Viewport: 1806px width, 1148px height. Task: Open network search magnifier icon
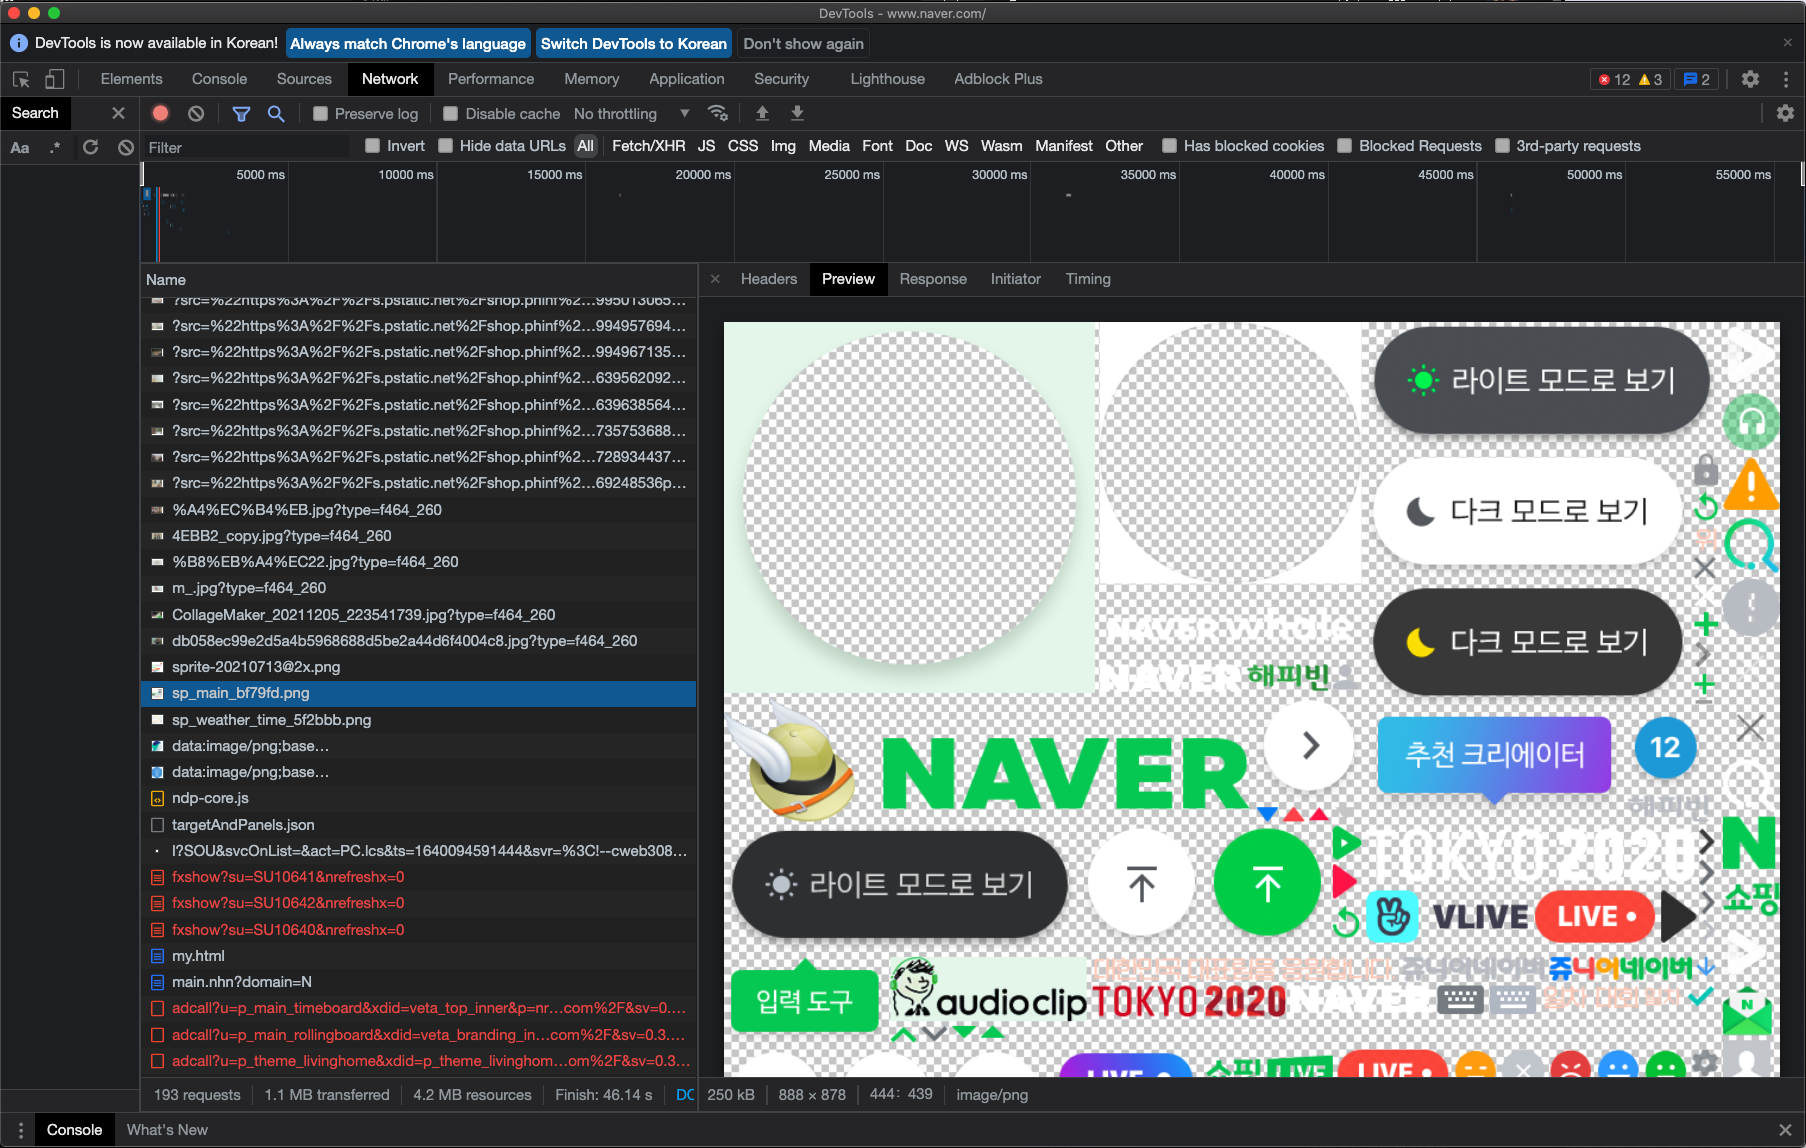coord(276,114)
